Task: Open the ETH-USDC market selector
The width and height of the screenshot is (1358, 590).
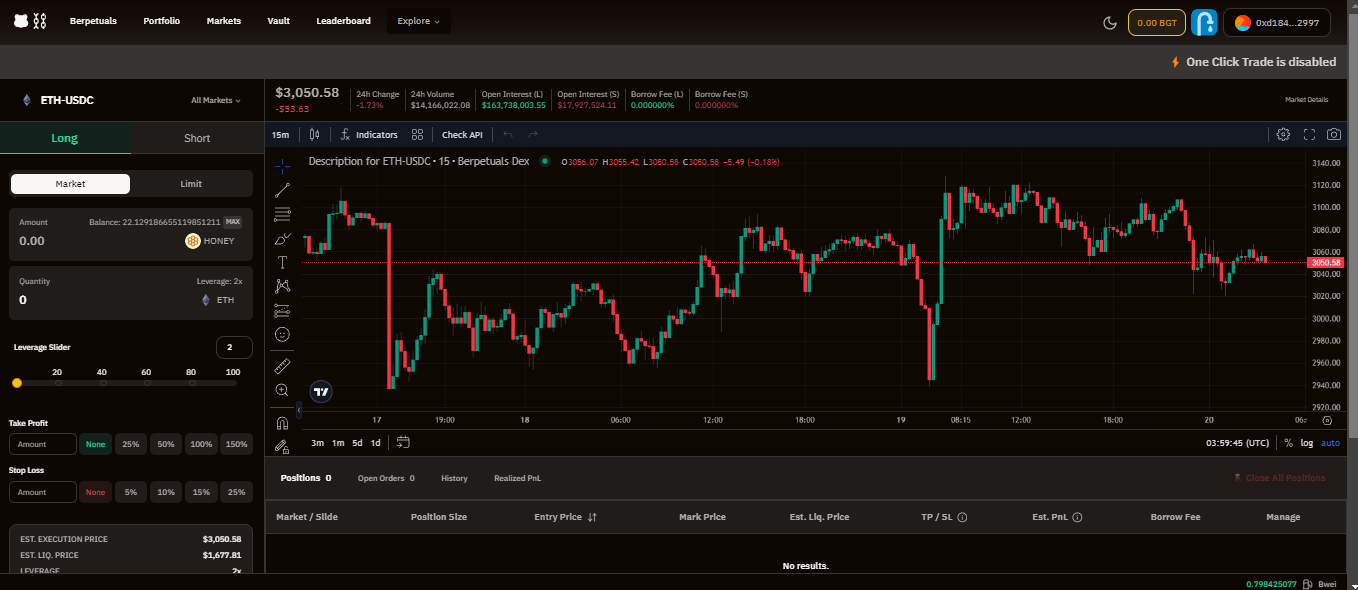Action: [58, 100]
